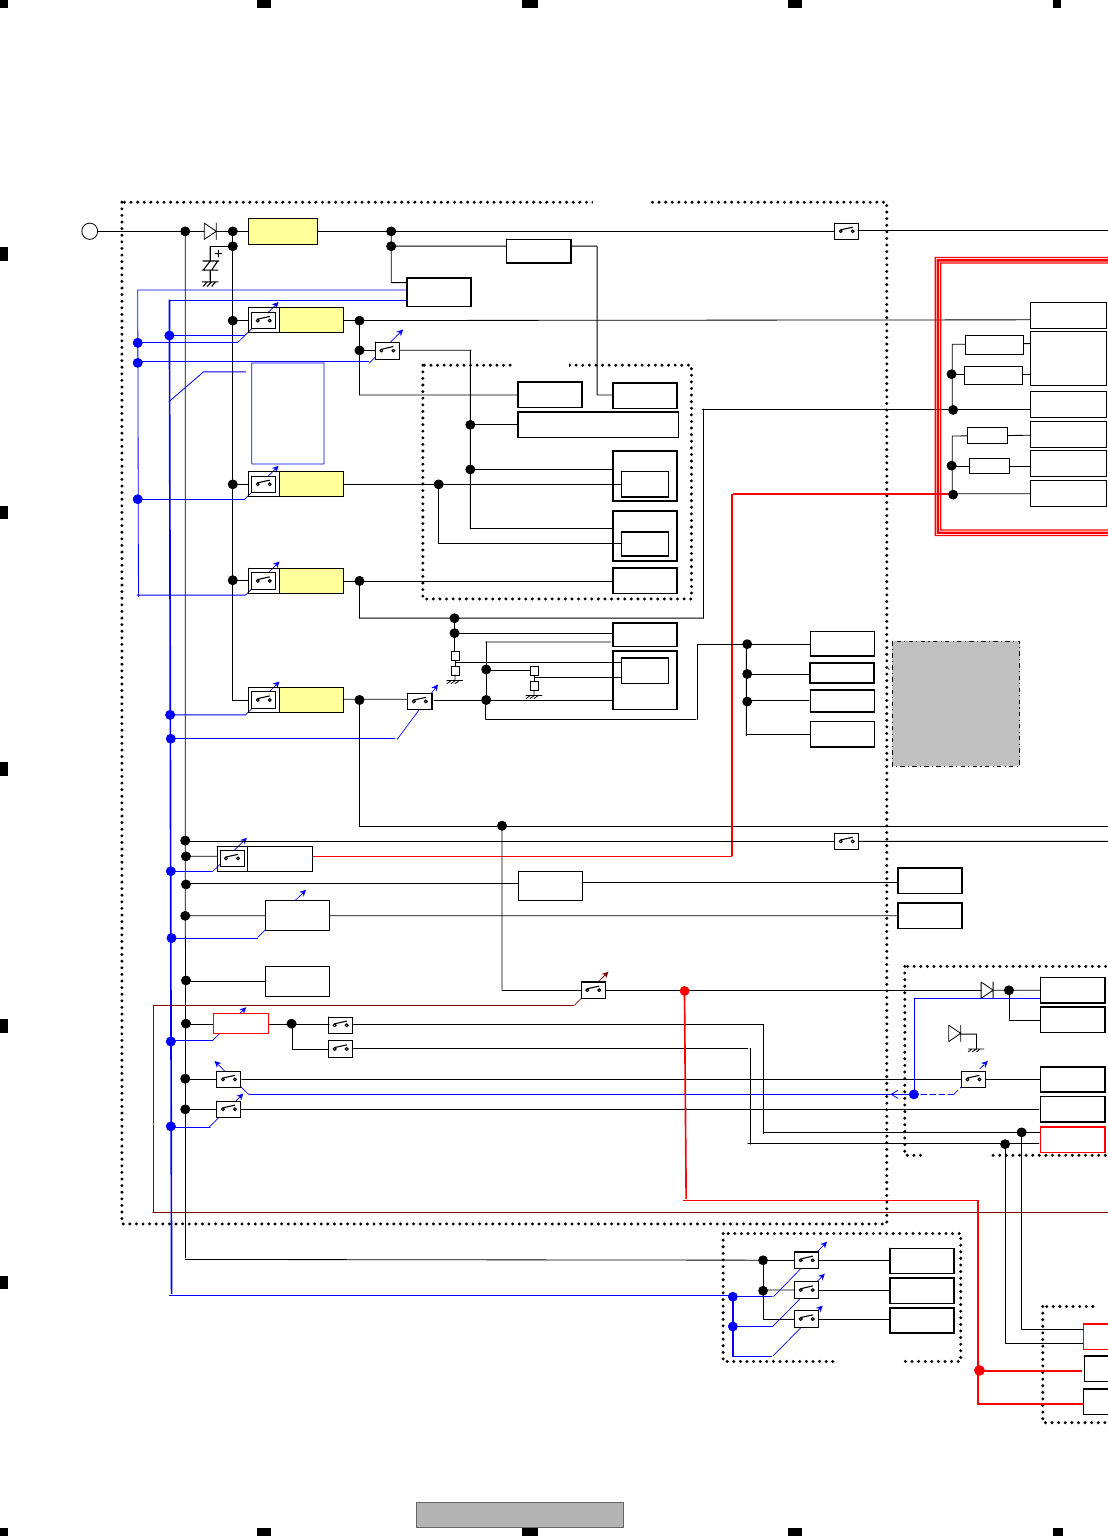The width and height of the screenshot is (1108, 1536).
Task: Click the small red-outlined block on the left side
Action: pyautogui.click(x=241, y=1023)
